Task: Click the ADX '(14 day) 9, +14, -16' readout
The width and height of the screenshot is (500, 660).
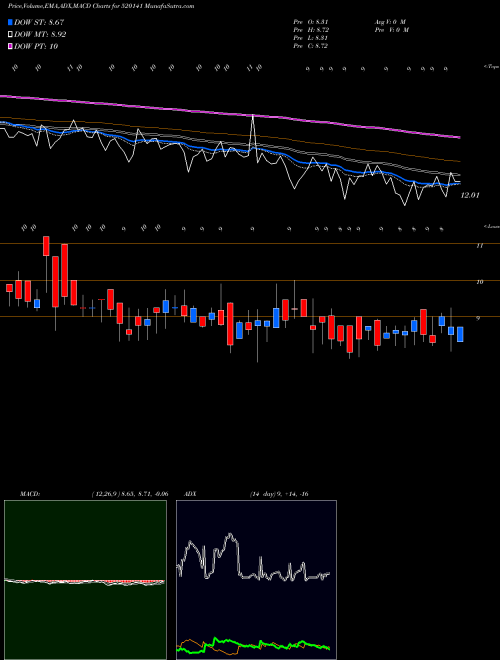Action: (x=279, y=494)
